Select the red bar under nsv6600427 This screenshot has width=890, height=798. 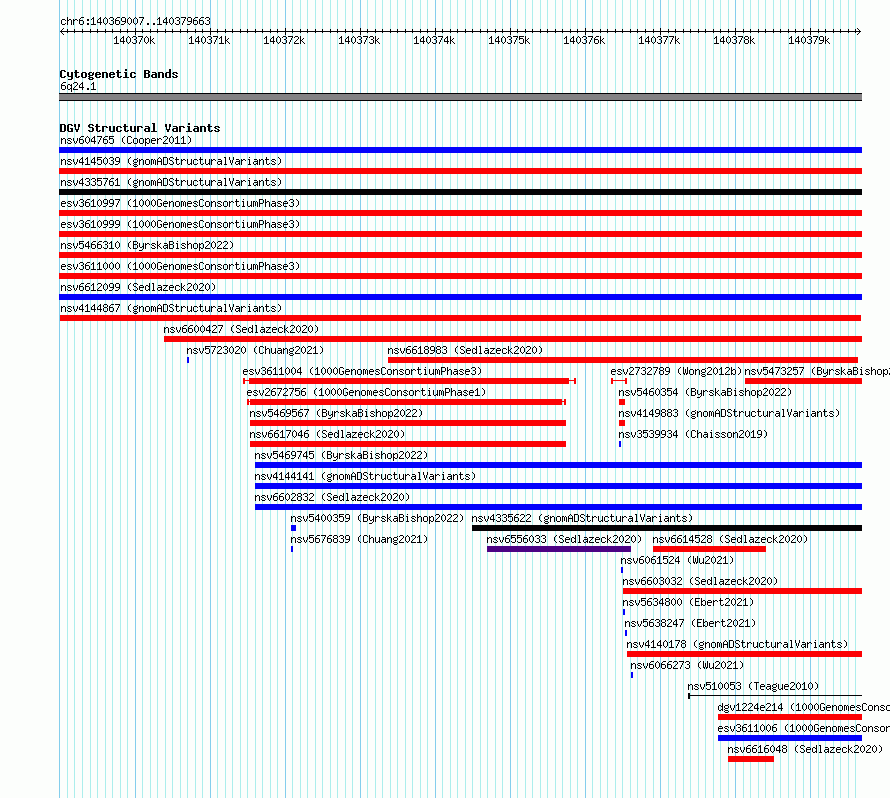513,339
